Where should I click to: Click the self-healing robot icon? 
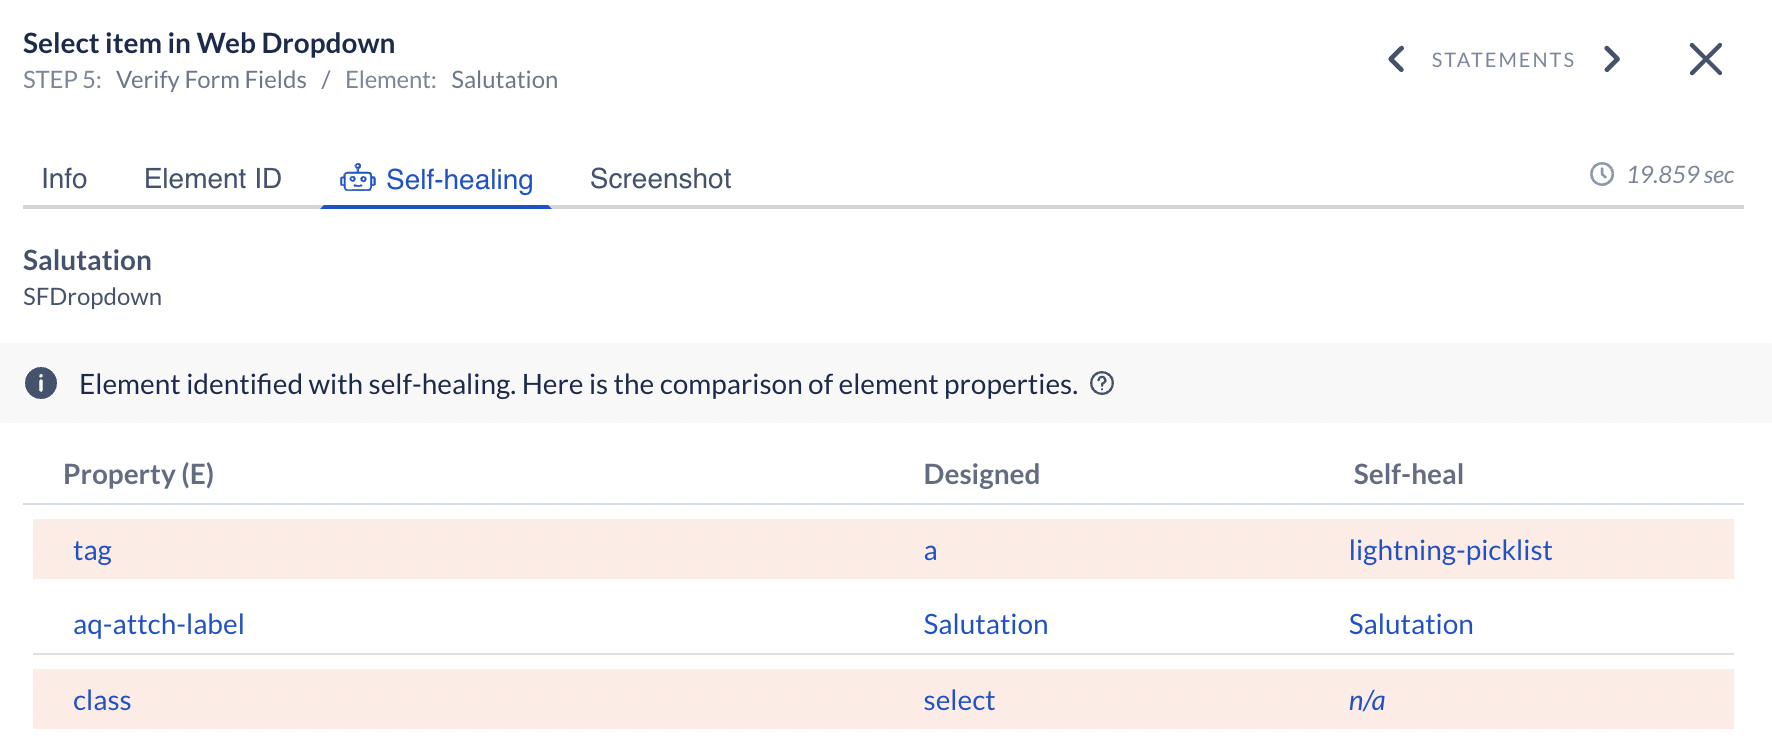357,179
